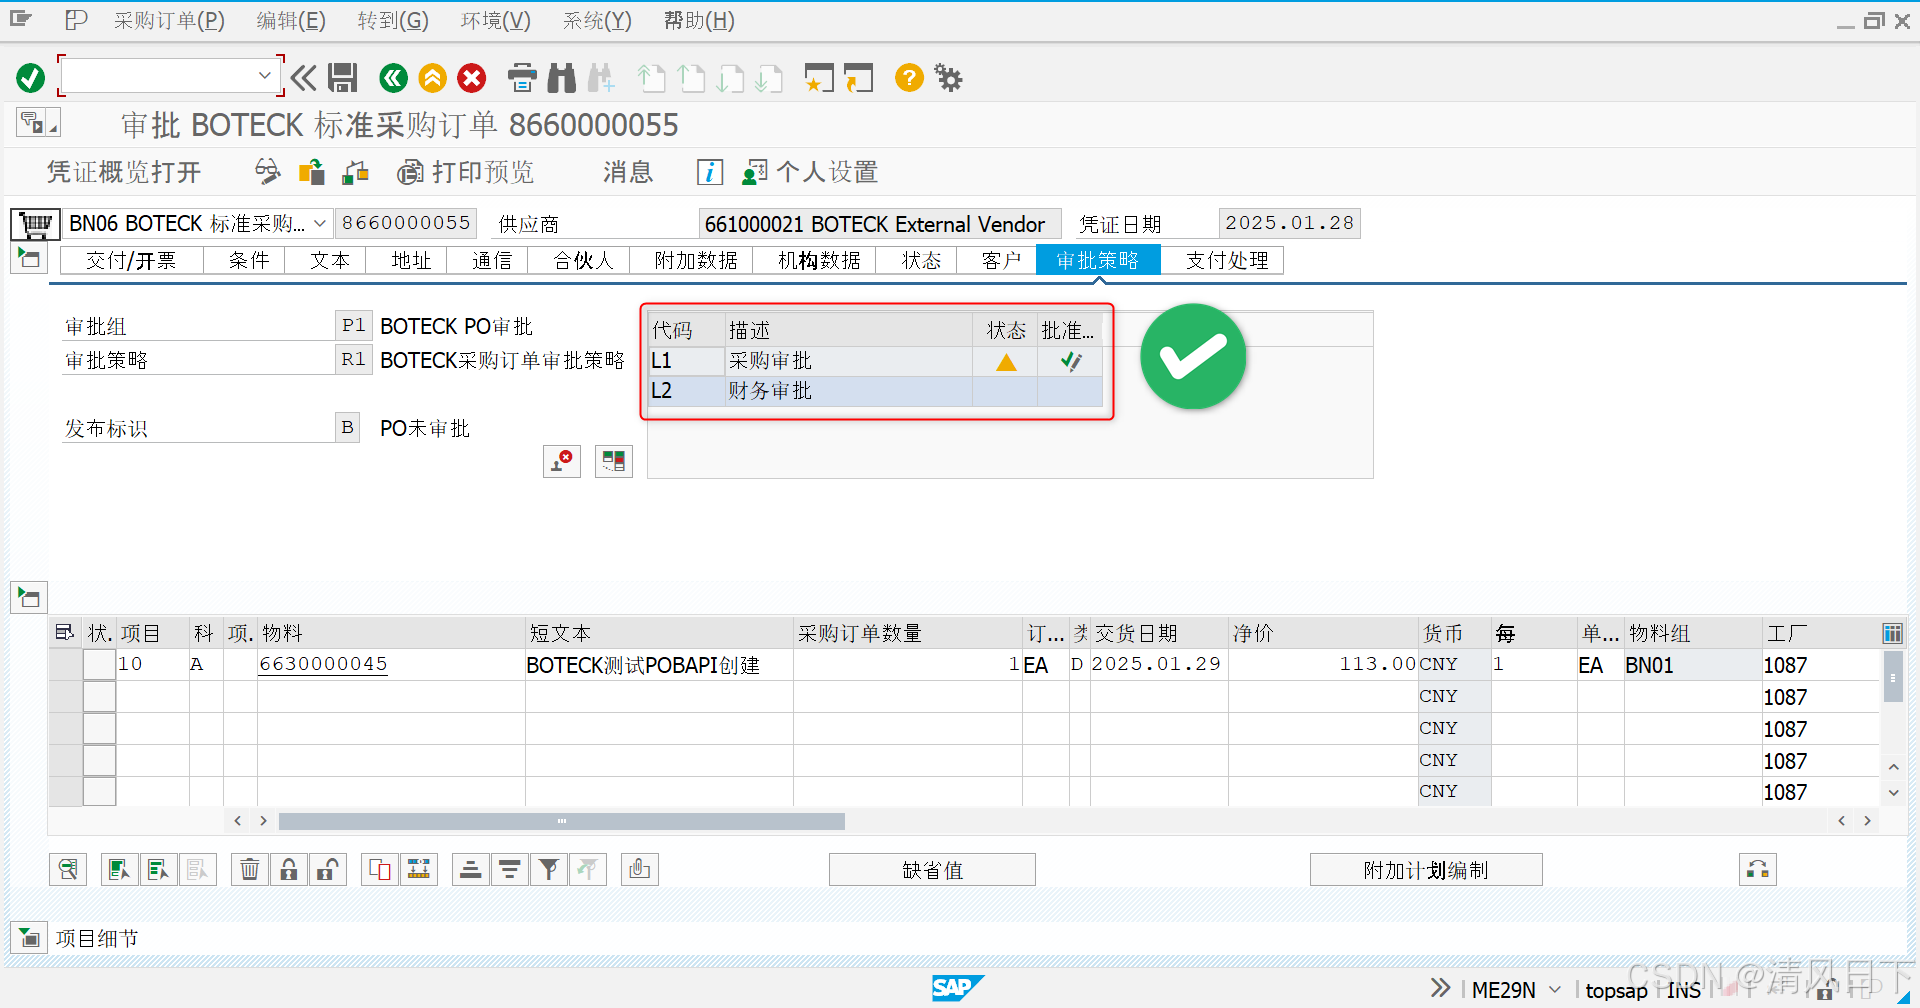Switch to the 条件 tab
The height and width of the screenshot is (1008, 1920).
click(245, 260)
